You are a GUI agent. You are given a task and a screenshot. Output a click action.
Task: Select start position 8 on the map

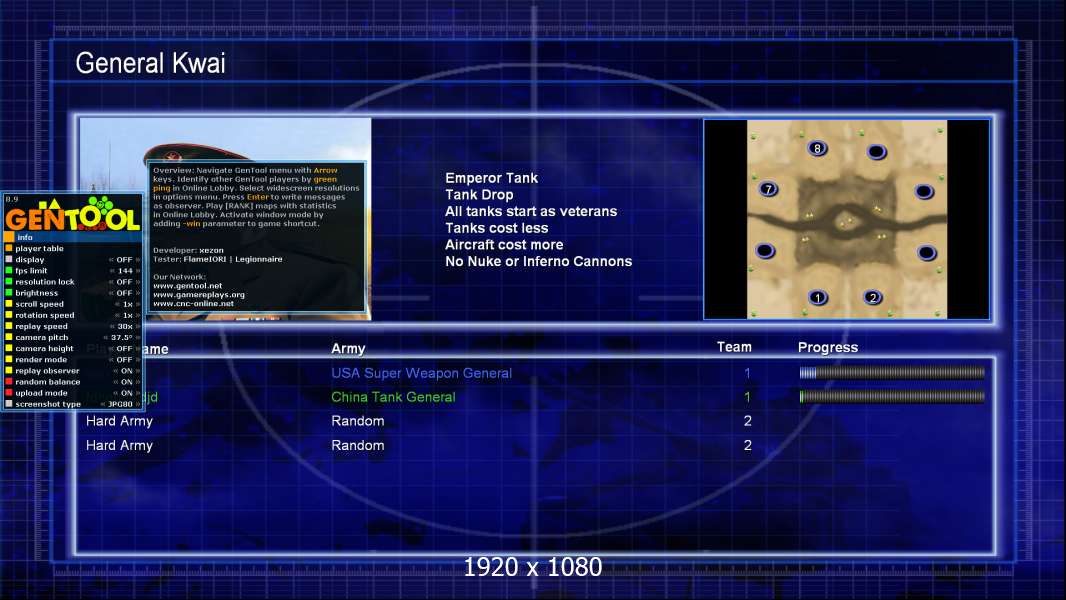(x=817, y=148)
